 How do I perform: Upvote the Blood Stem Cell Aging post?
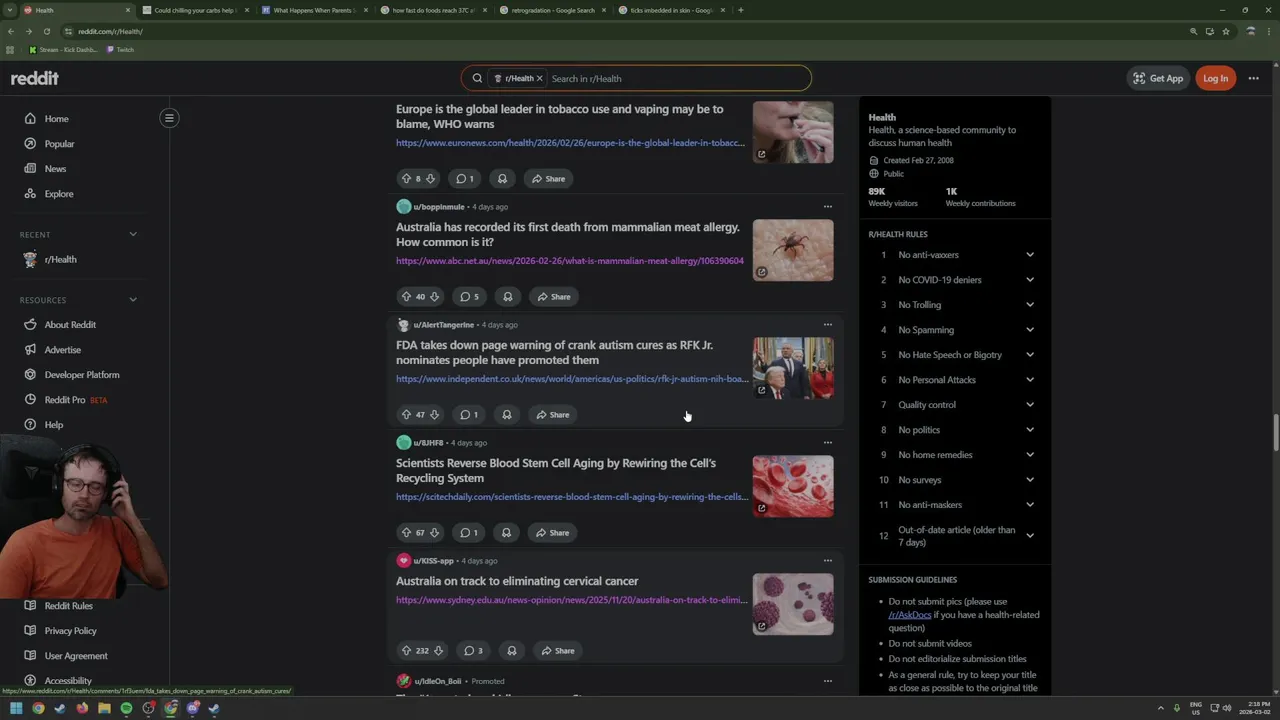click(406, 533)
